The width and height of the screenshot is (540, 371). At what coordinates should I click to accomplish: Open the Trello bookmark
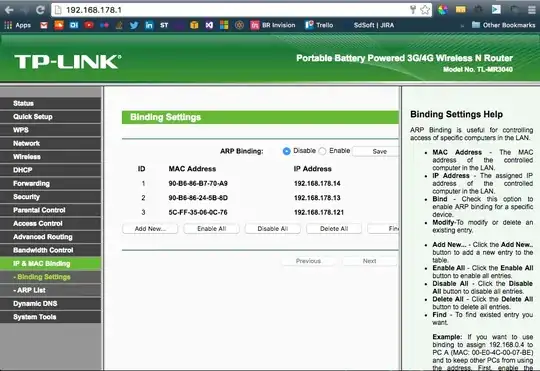tap(319, 25)
